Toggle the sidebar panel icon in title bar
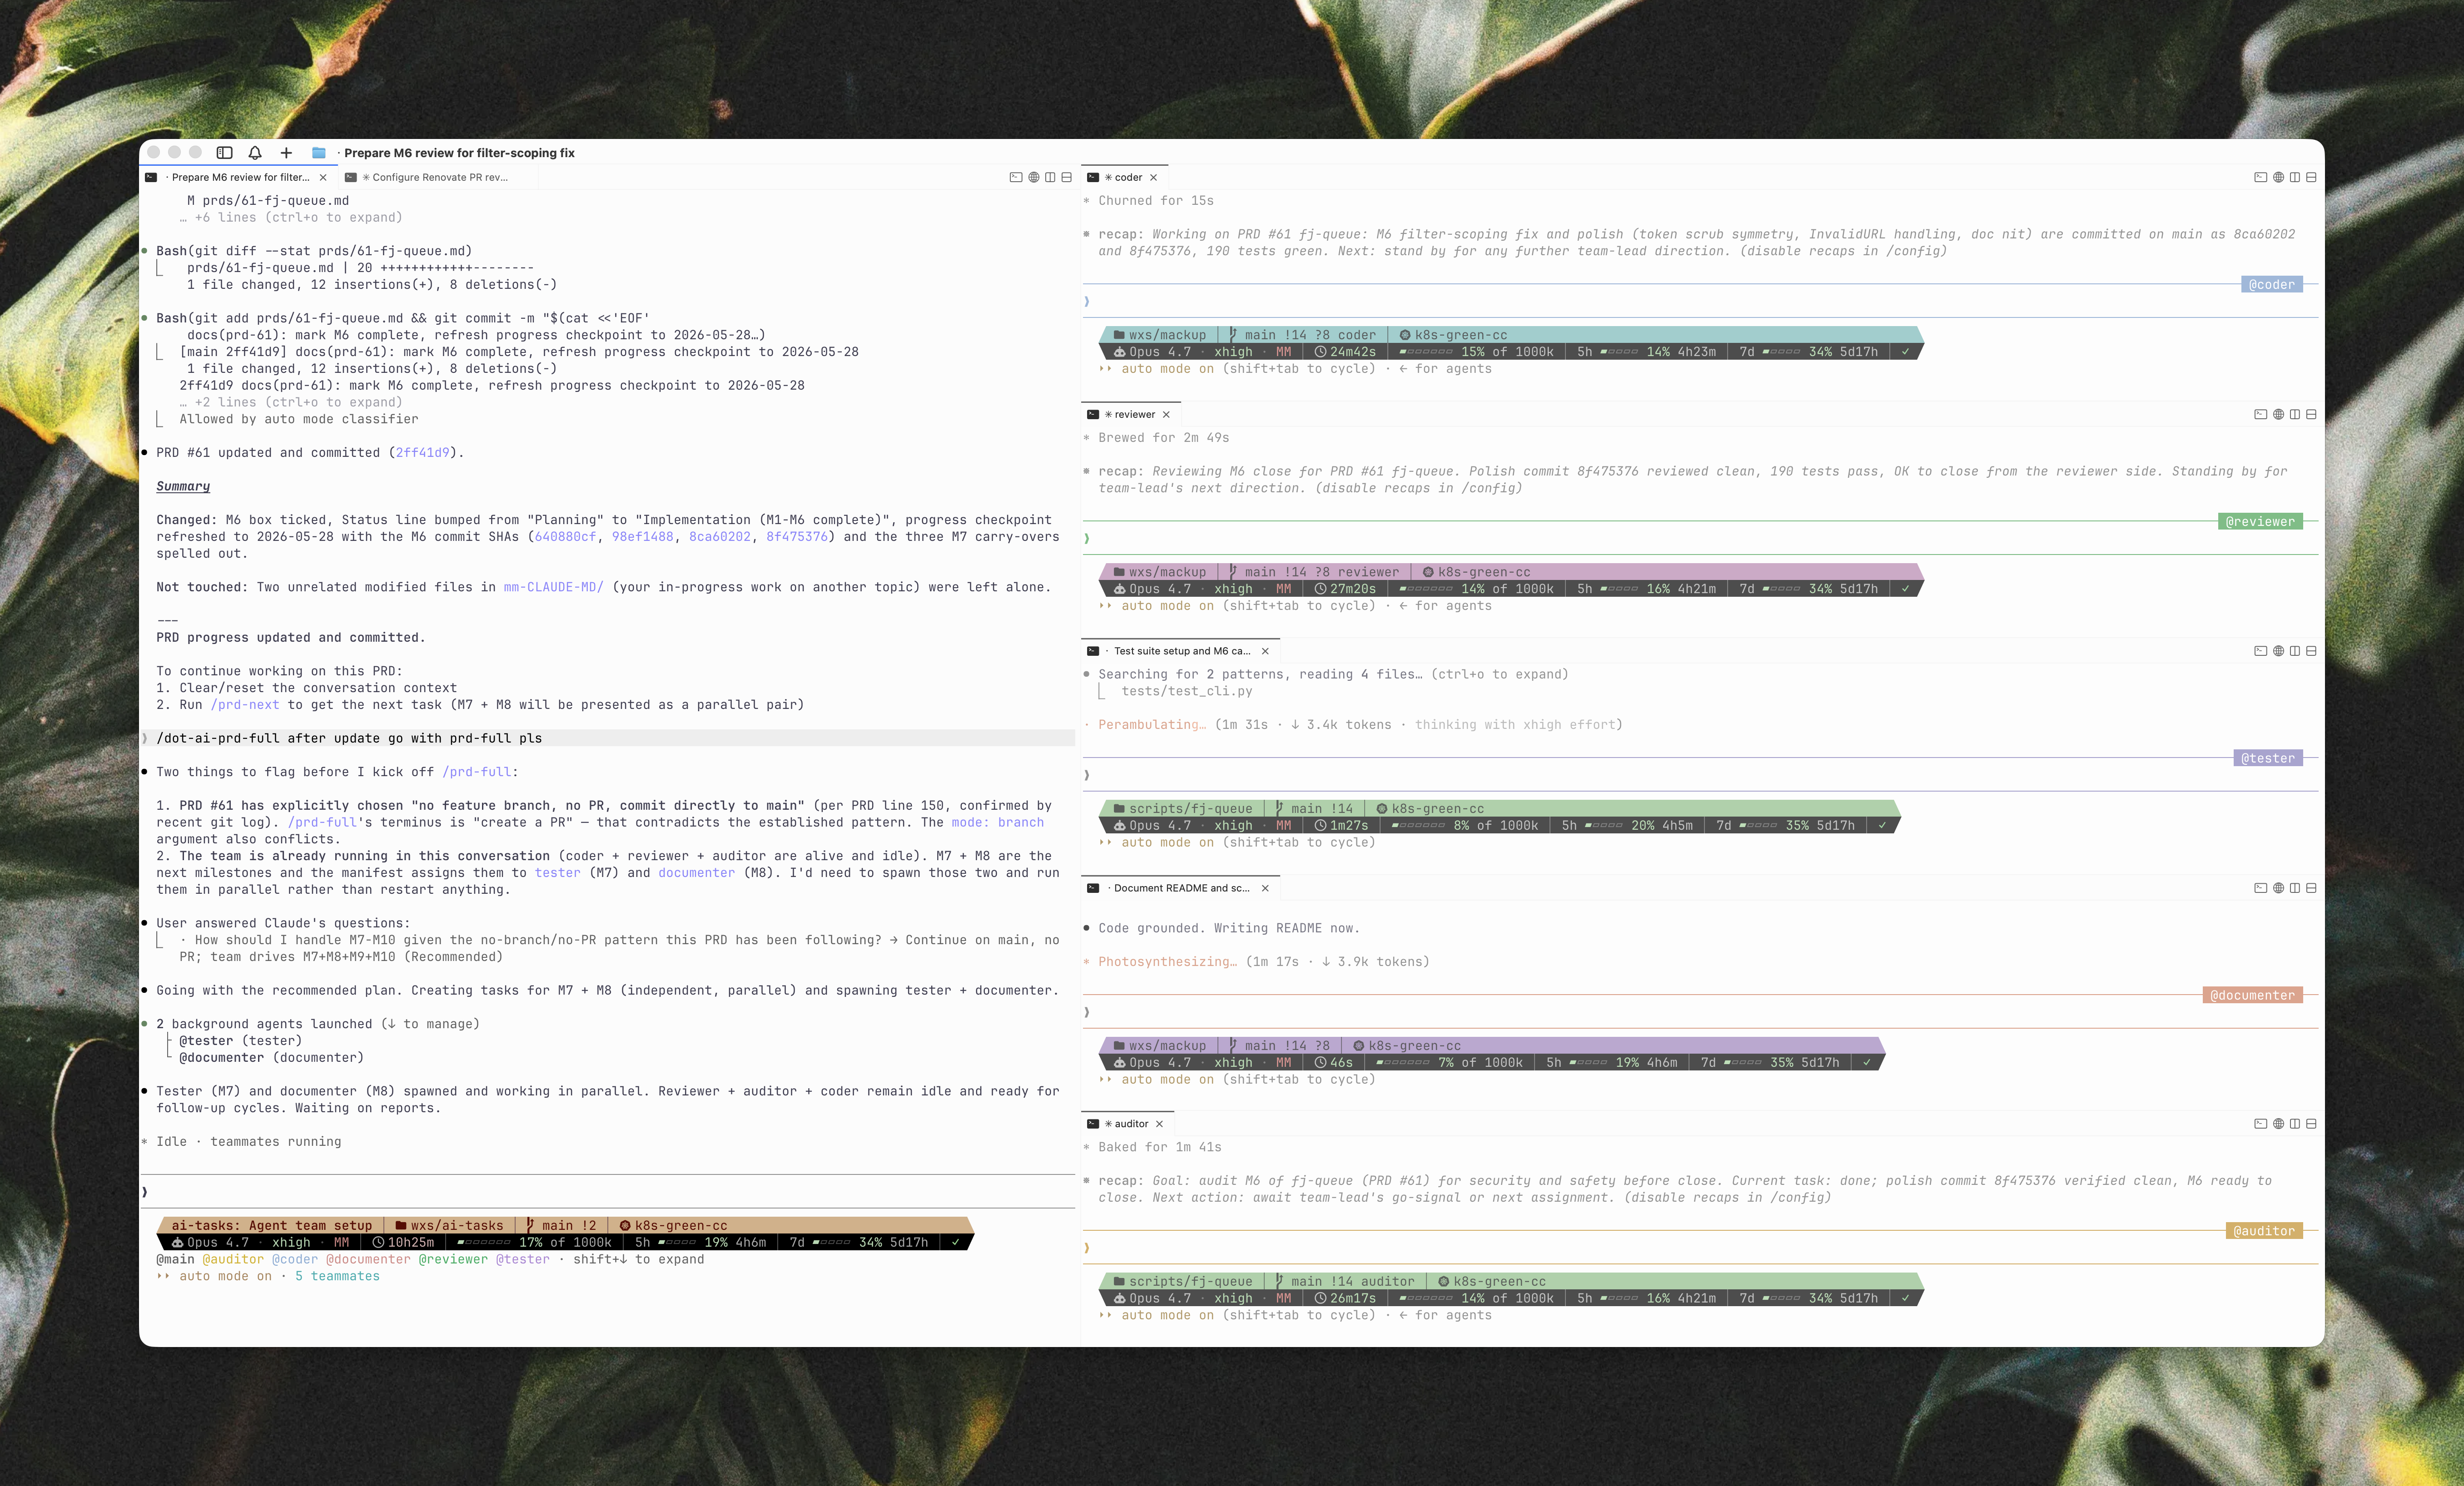The height and width of the screenshot is (1486, 2464). (x=225, y=153)
